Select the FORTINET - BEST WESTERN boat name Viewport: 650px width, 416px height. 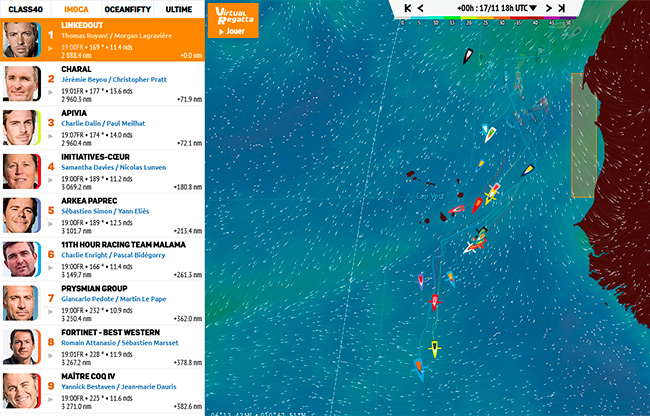point(110,332)
